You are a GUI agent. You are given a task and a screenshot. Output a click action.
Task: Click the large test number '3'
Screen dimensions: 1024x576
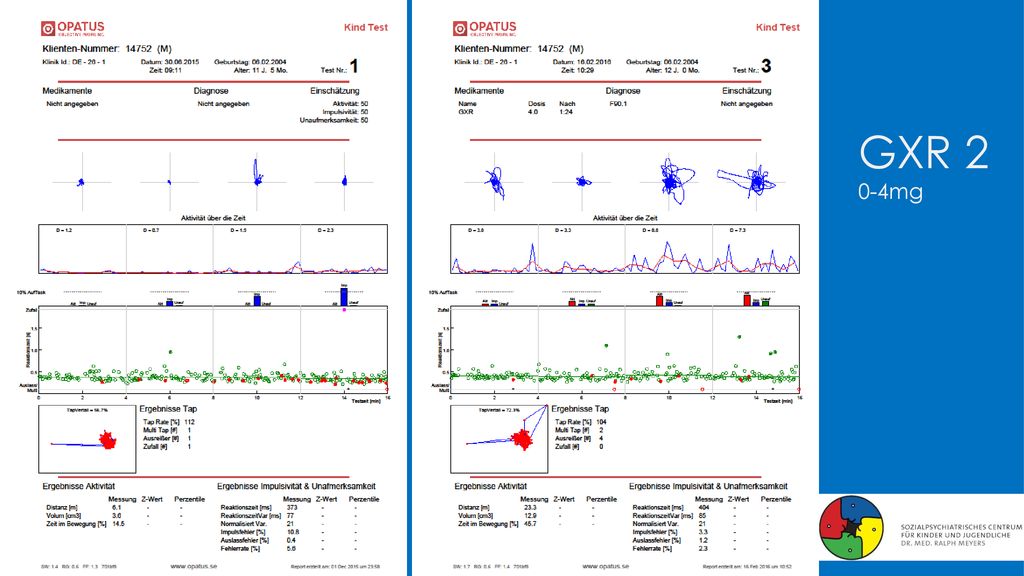766,66
